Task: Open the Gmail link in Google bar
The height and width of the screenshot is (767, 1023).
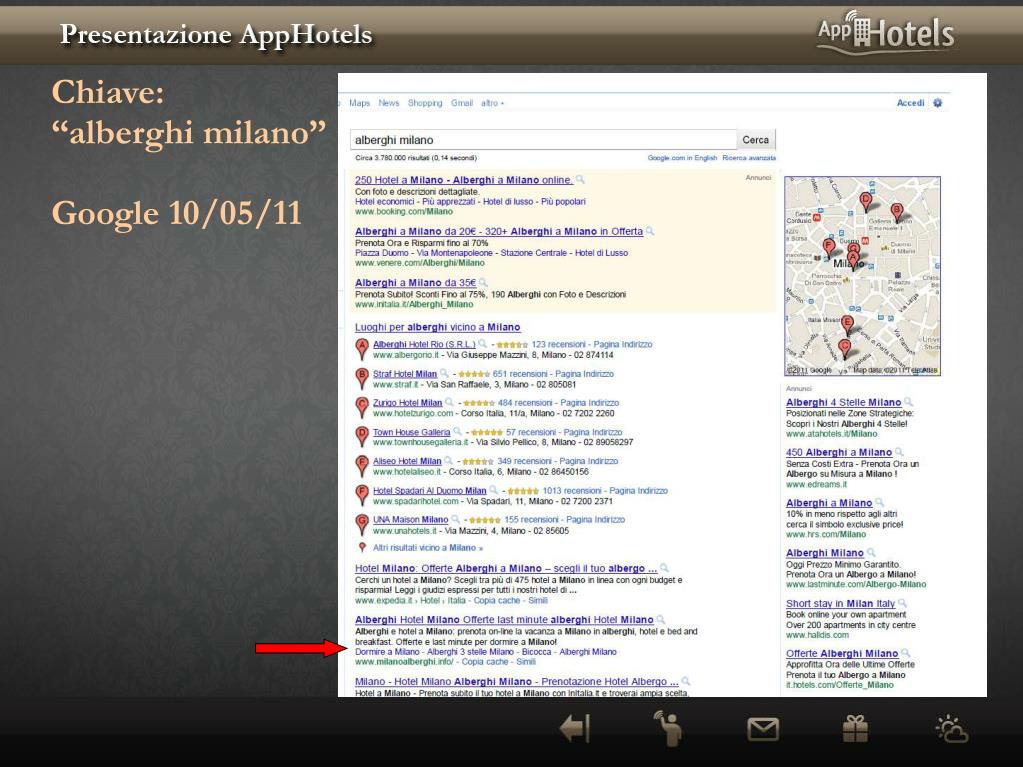Action: 462,103
